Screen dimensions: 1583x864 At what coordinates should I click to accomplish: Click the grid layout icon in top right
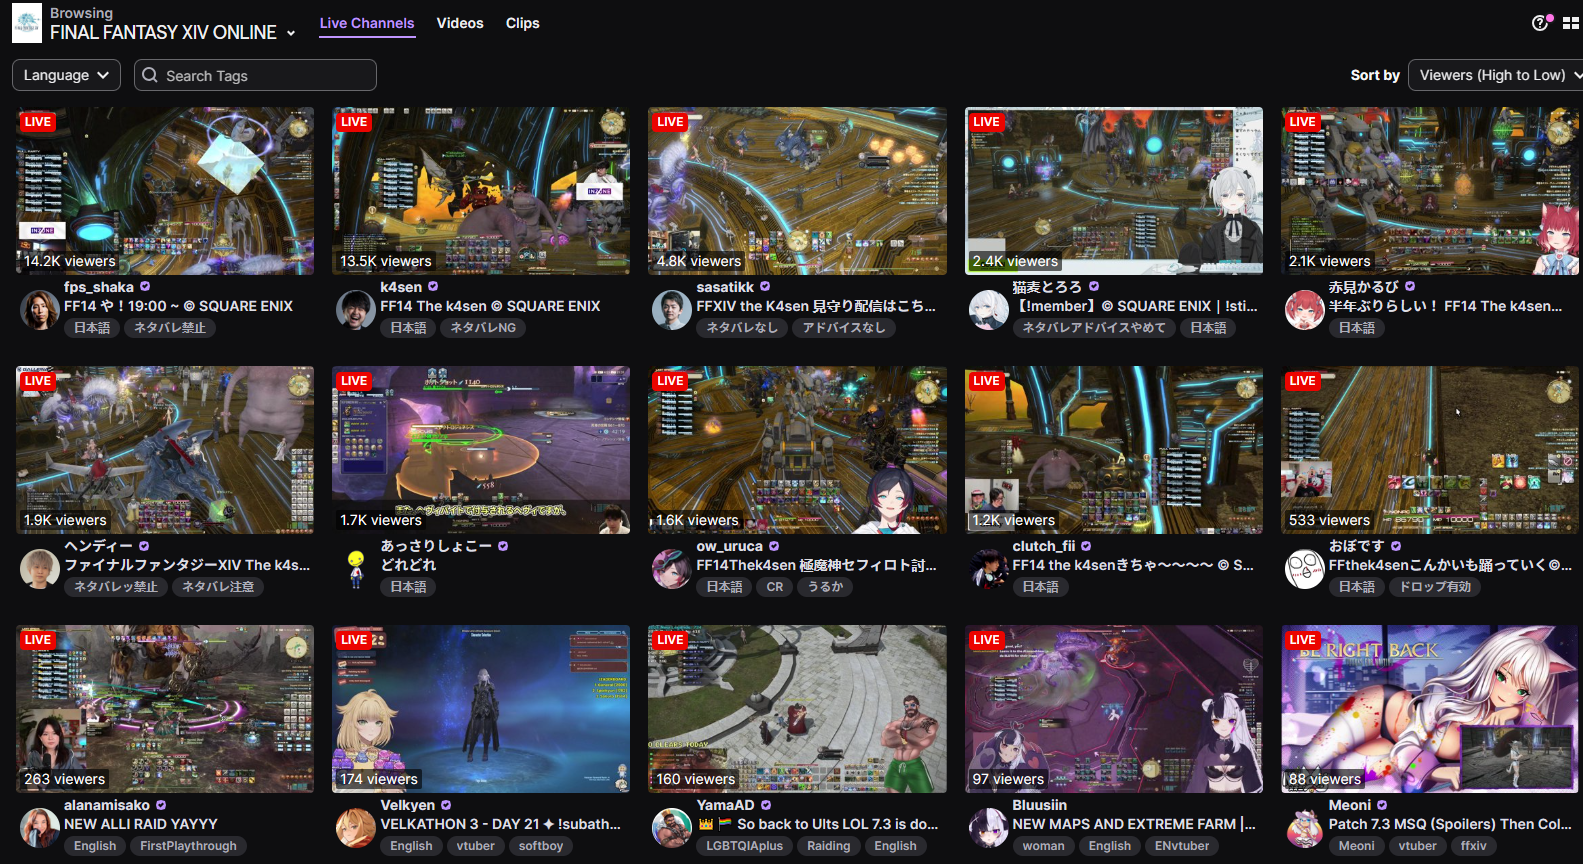(x=1571, y=23)
